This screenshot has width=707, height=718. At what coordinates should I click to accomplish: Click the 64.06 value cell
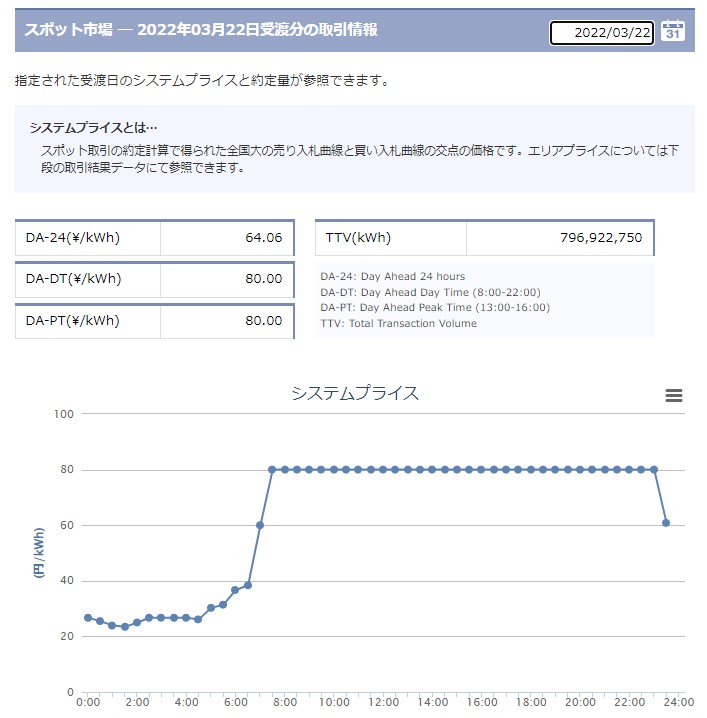click(x=226, y=239)
